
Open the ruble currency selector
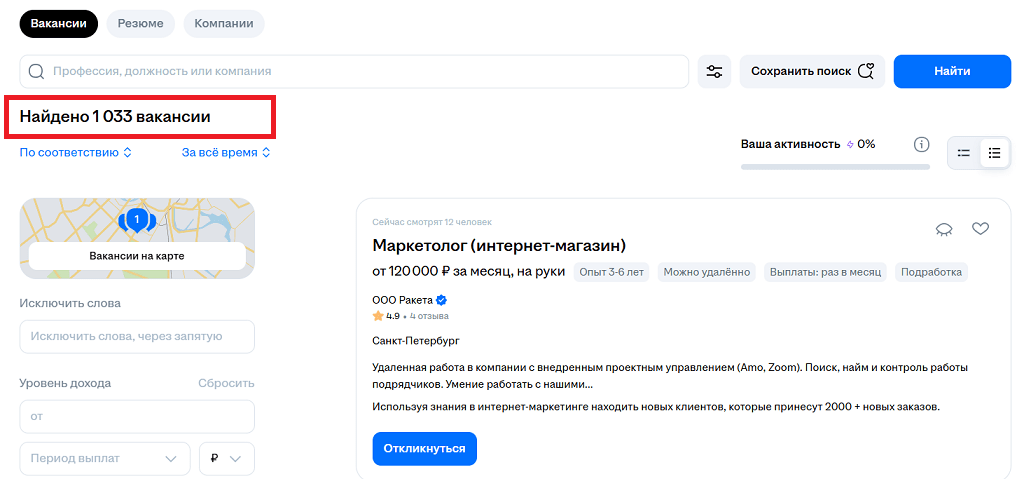(x=227, y=458)
